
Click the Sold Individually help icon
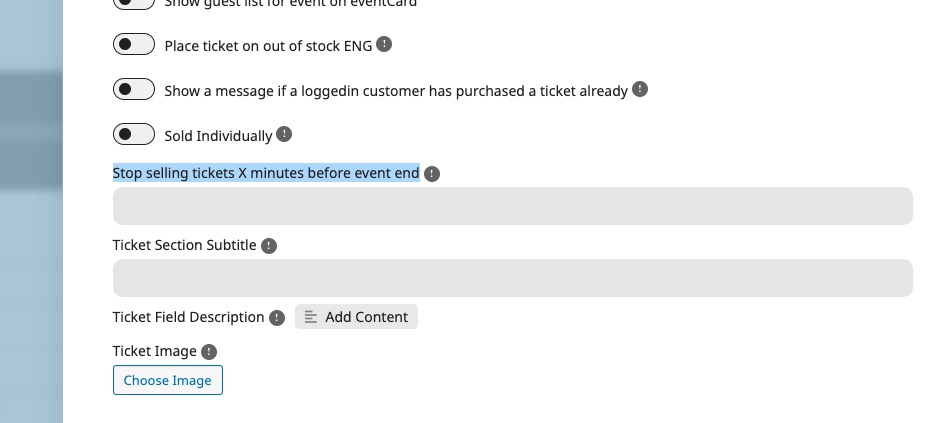click(x=284, y=134)
